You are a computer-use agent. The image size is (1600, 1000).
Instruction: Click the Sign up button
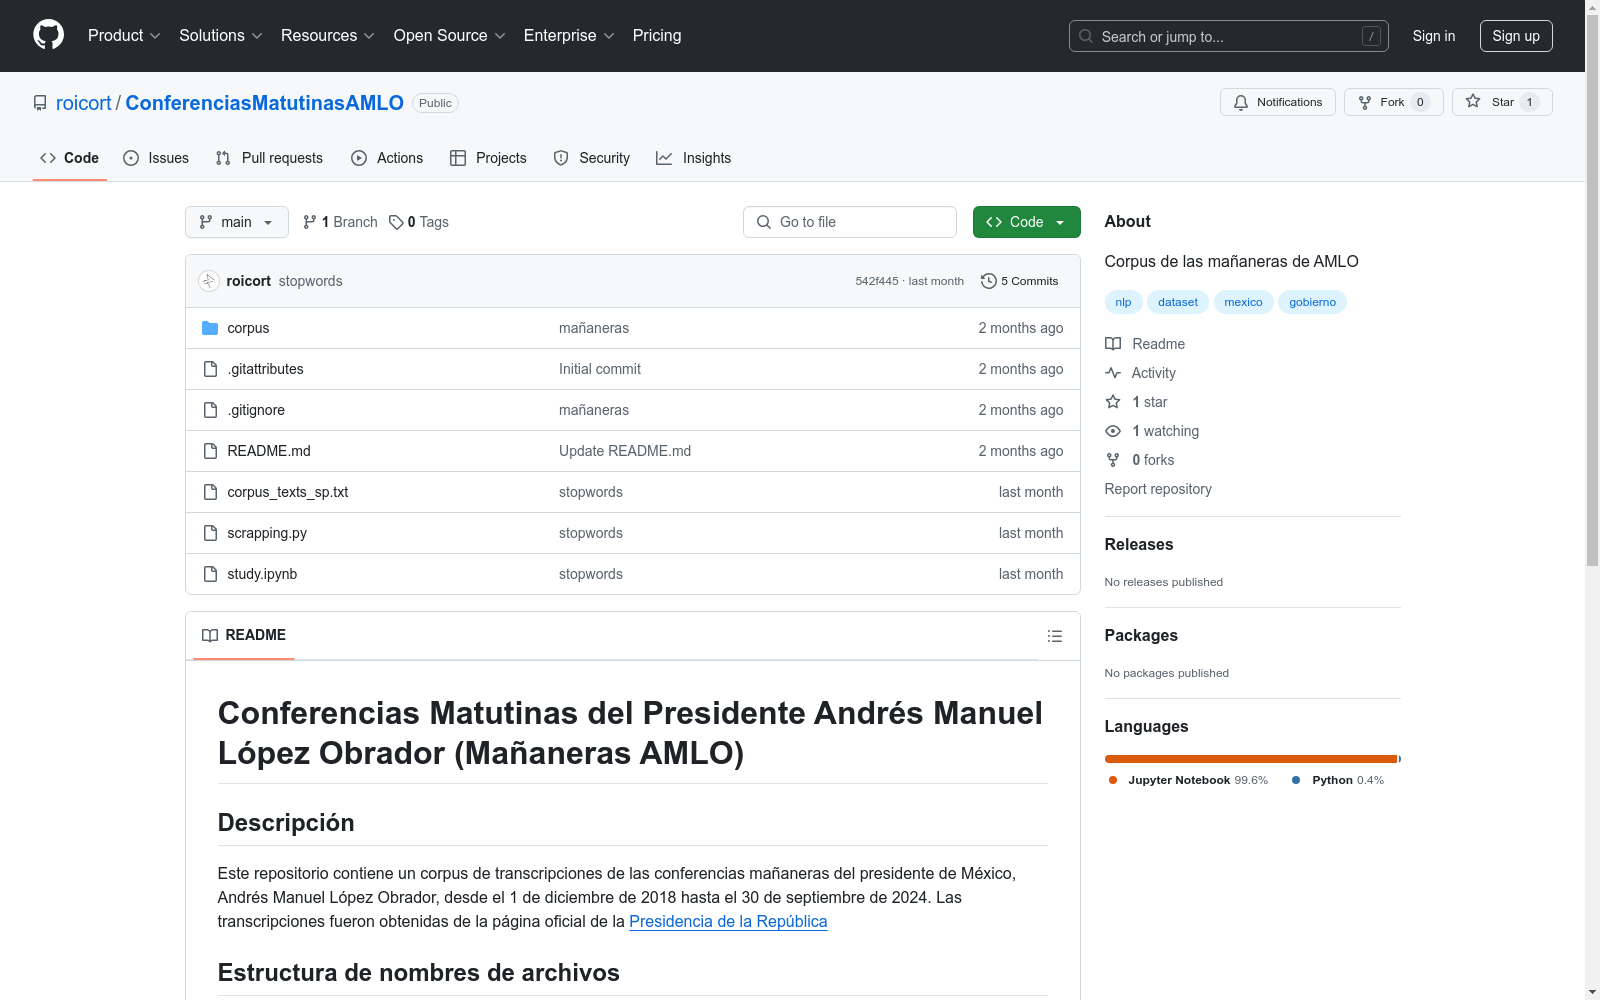pyautogui.click(x=1516, y=36)
